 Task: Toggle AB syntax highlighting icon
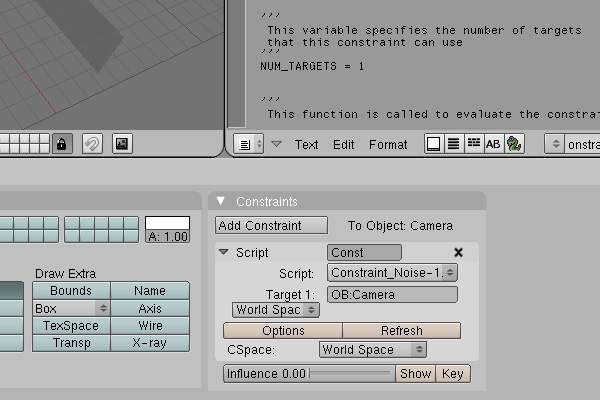coord(494,144)
